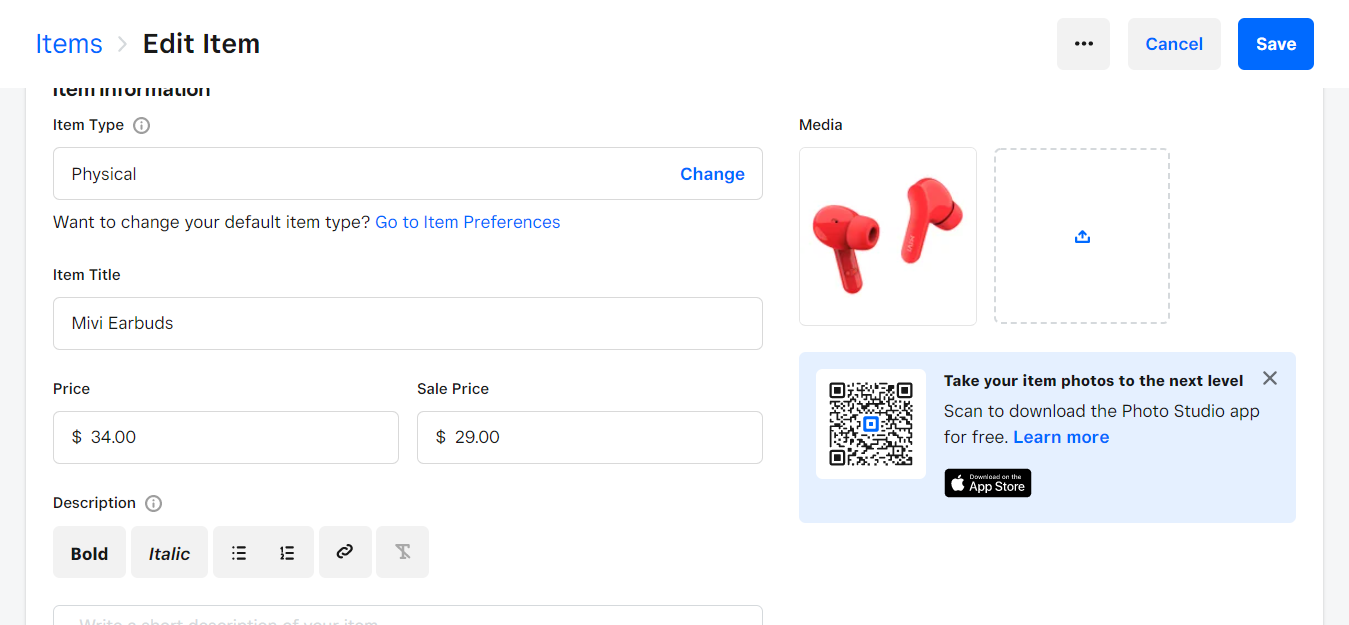1349x625 pixels.
Task: Change the Physical item type
Action: pyautogui.click(x=712, y=174)
